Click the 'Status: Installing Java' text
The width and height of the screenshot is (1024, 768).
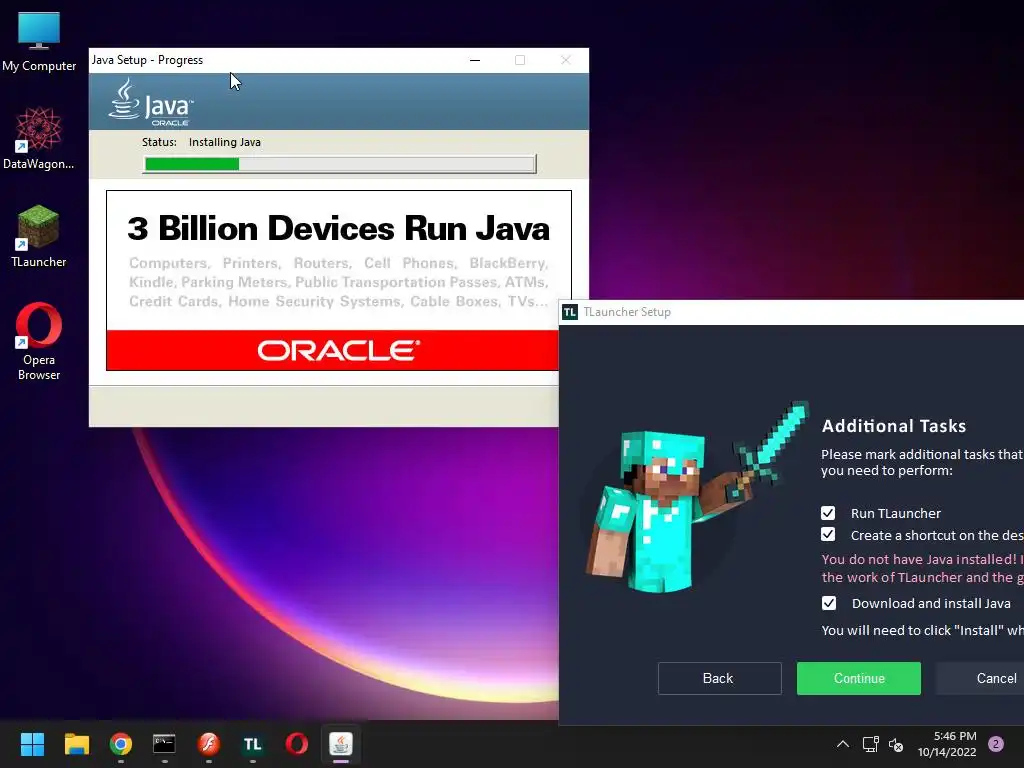(x=201, y=142)
